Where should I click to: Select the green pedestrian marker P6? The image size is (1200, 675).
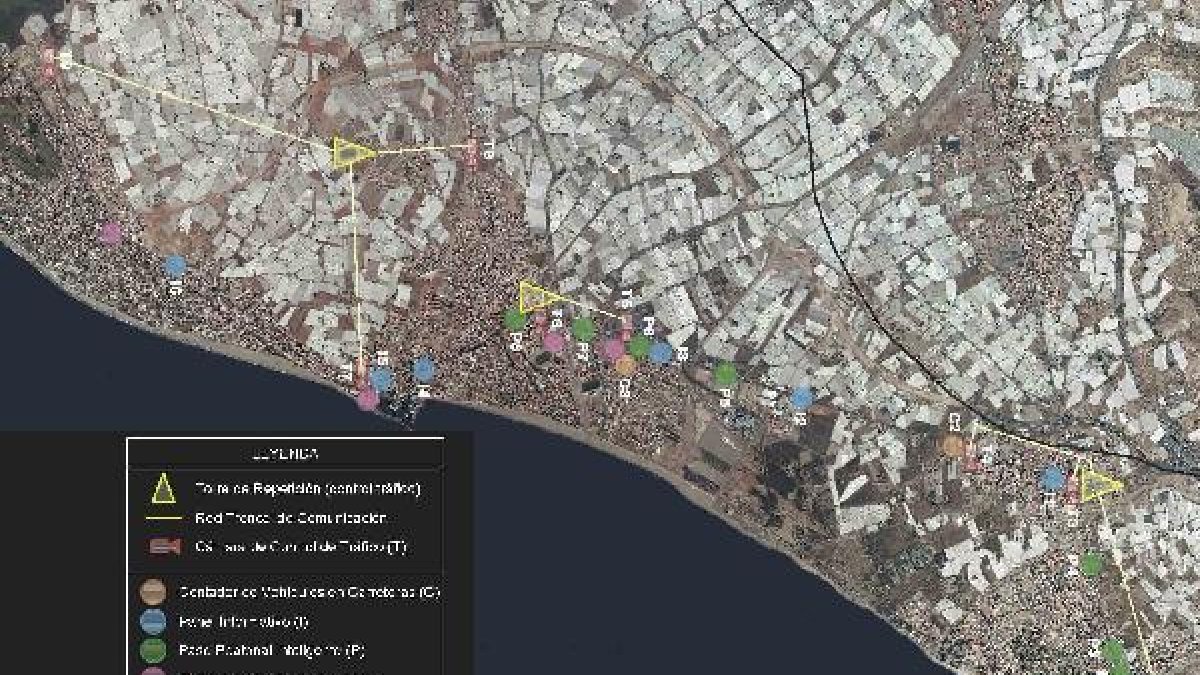(x=514, y=320)
